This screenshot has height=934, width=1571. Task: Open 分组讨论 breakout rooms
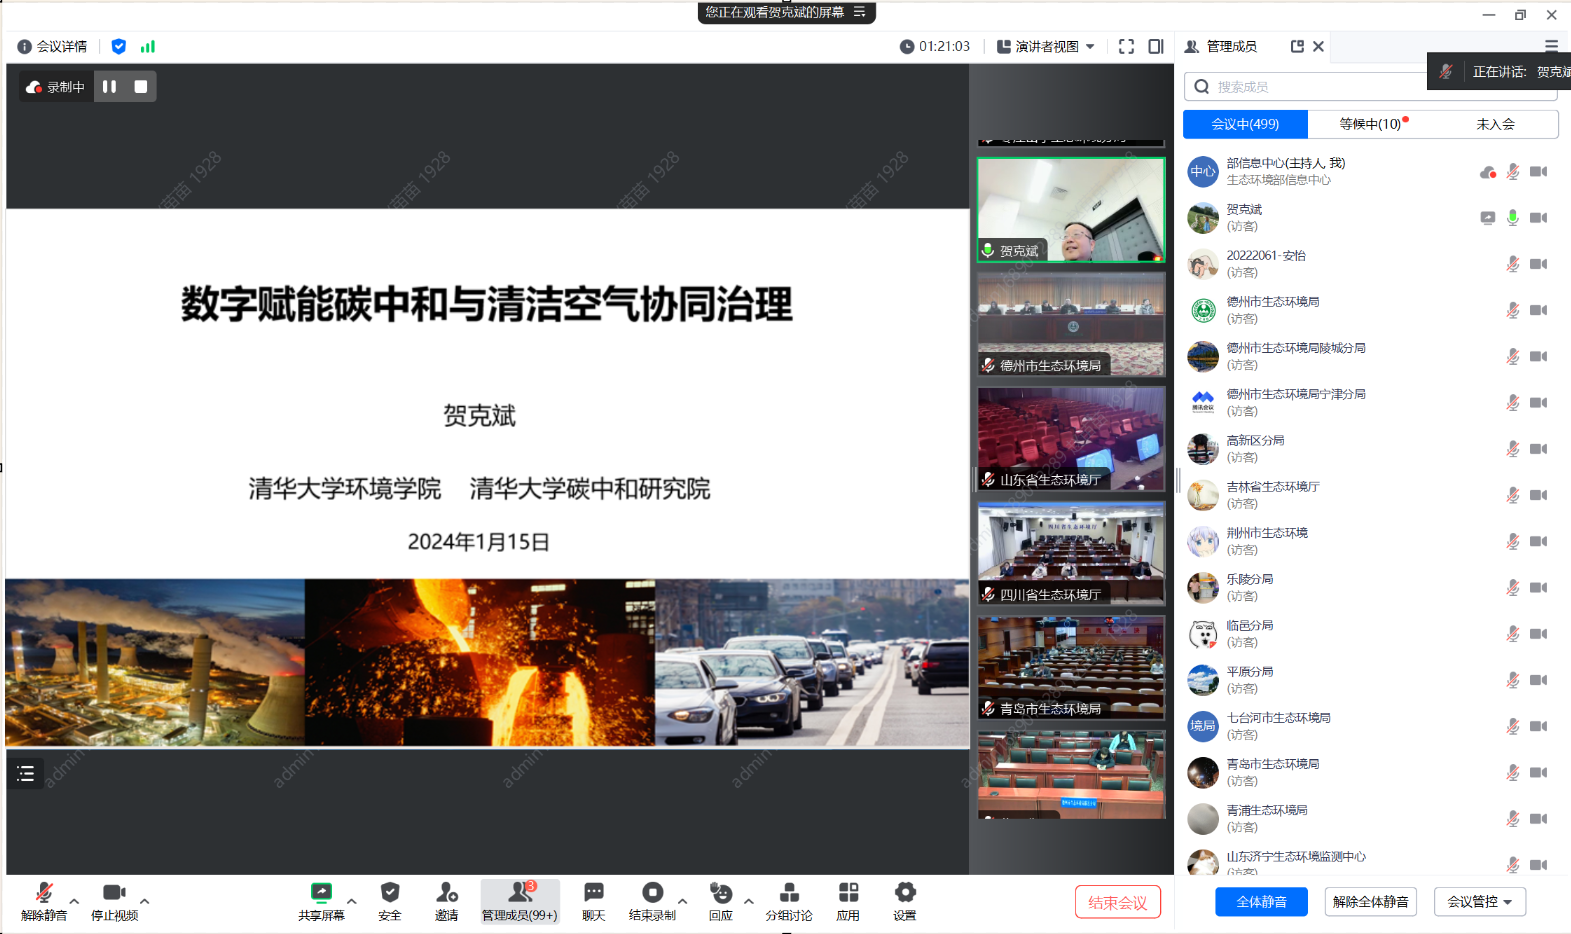tap(789, 893)
